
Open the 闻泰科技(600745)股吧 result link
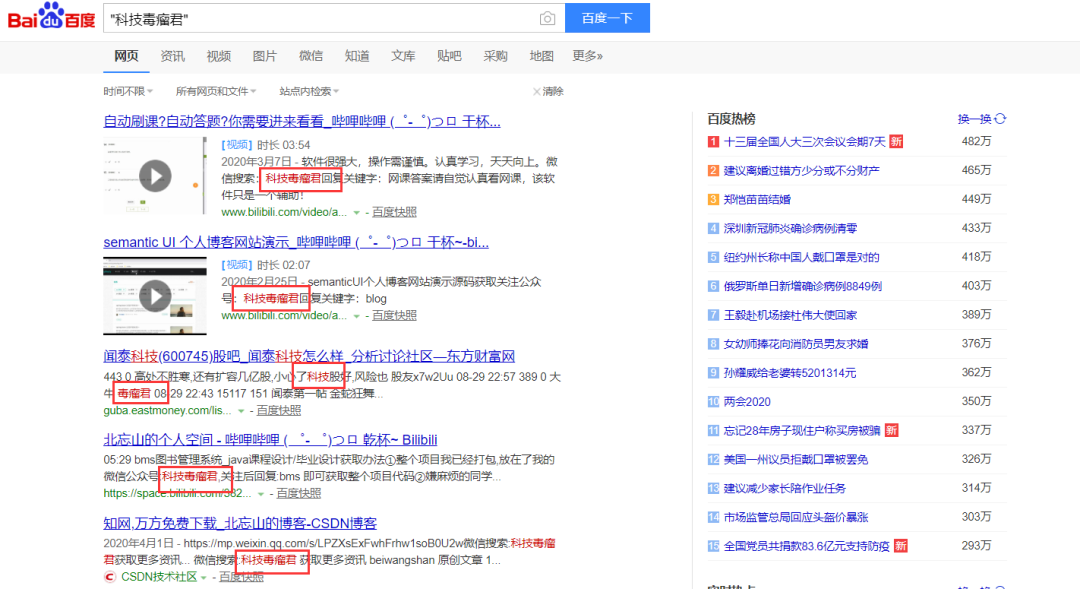tap(309, 356)
